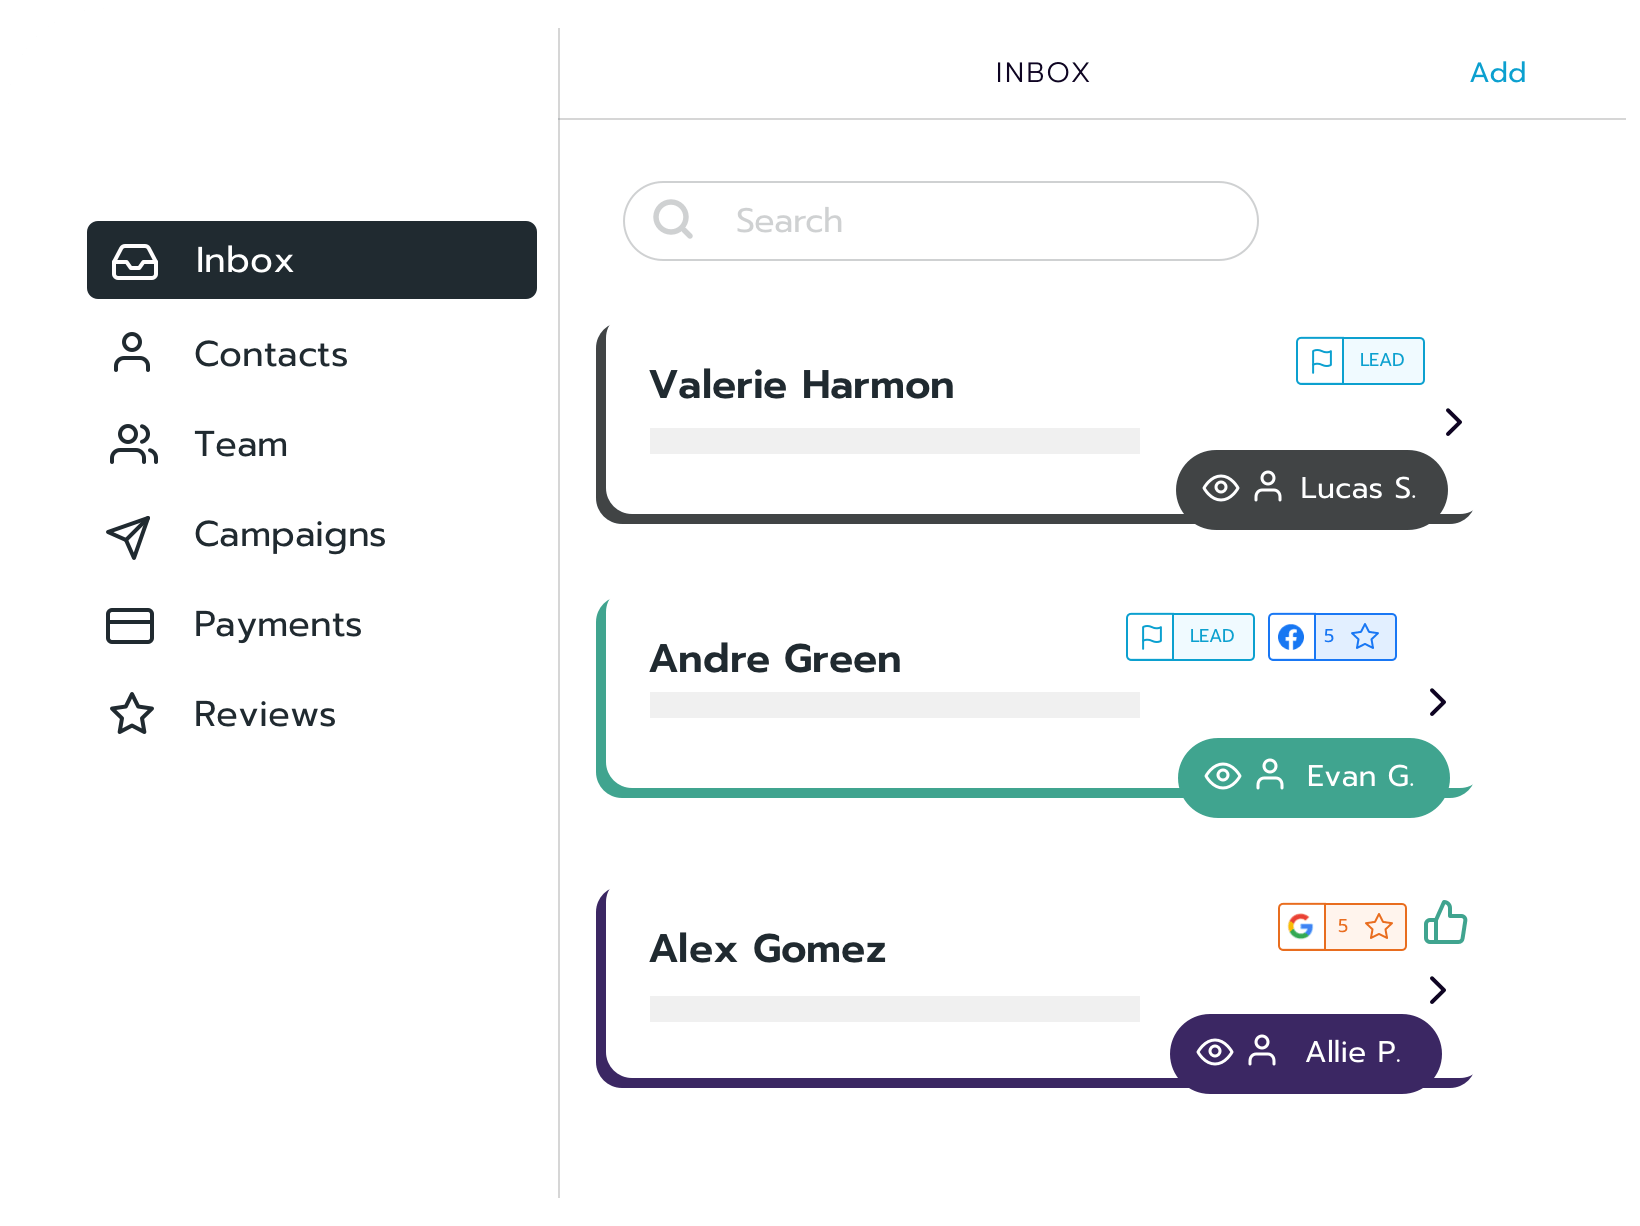Image resolution: width=1640 pixels, height=1226 pixels.
Task: Click the Search input field
Action: click(940, 221)
